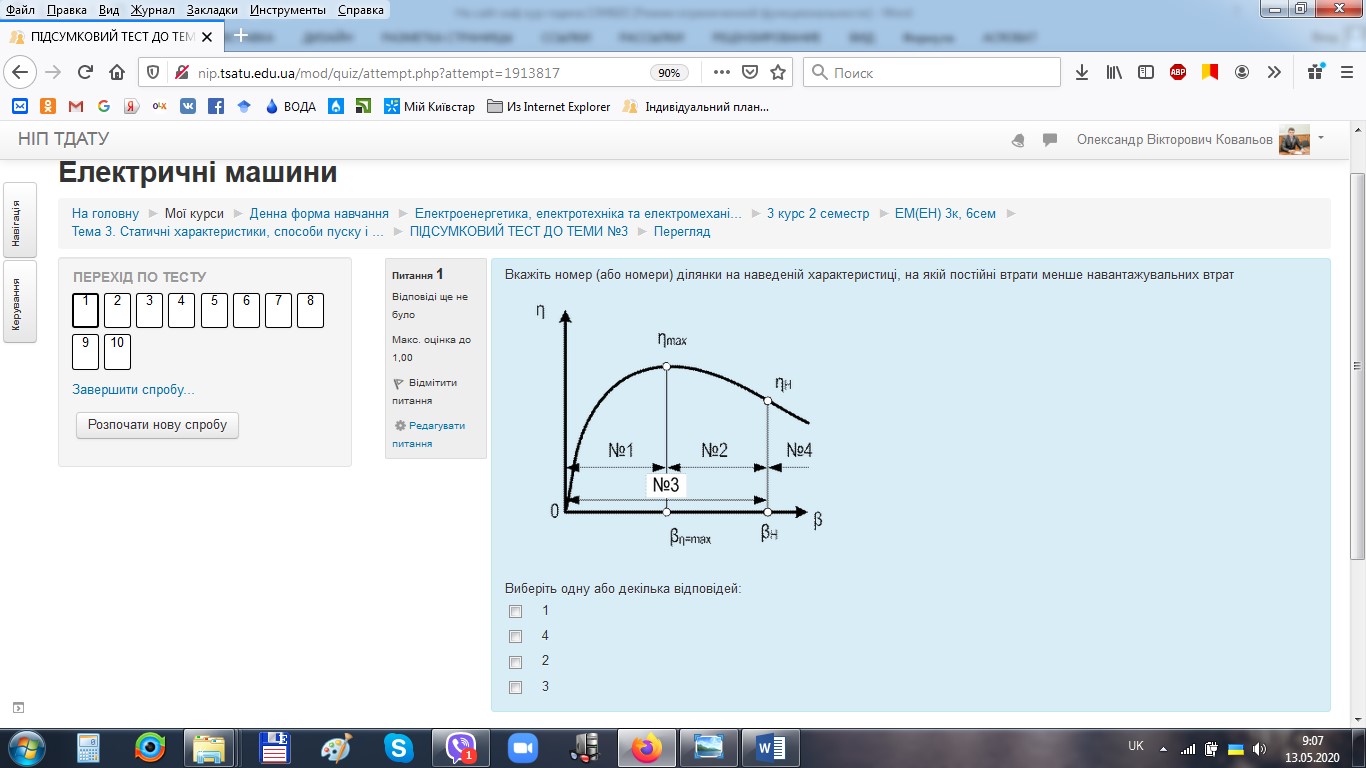Screen dimensions: 1366x768
Task: Go back with the browser Back arrow
Action: click(x=21, y=73)
